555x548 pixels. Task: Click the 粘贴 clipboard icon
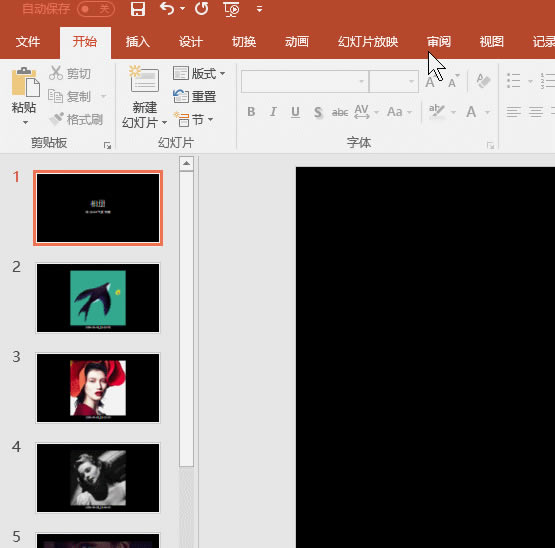coord(24,82)
